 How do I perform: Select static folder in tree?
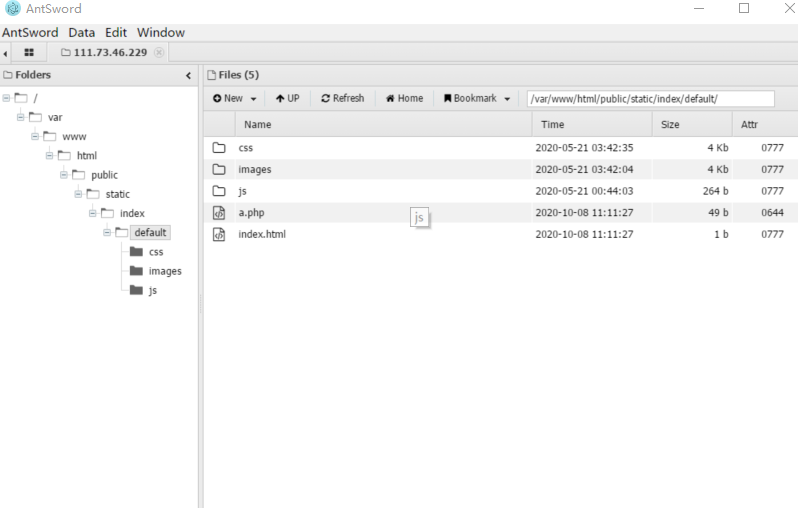click(118, 194)
